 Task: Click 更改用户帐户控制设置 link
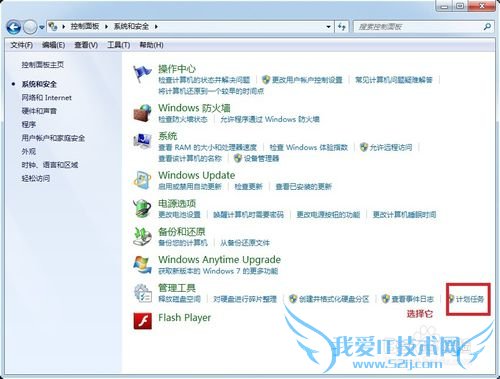pos(307,80)
